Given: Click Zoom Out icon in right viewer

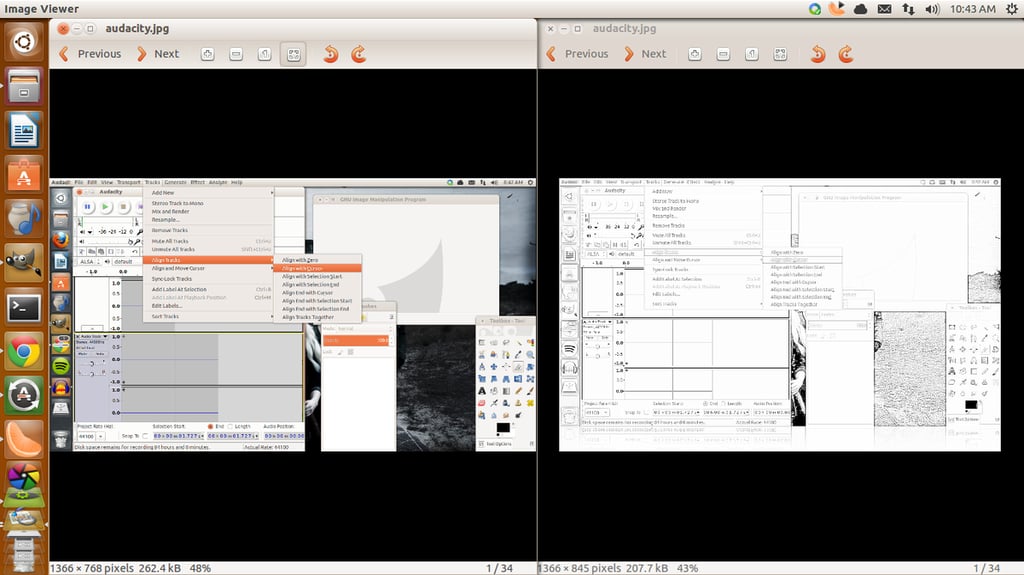Looking at the screenshot, I should (x=723, y=54).
